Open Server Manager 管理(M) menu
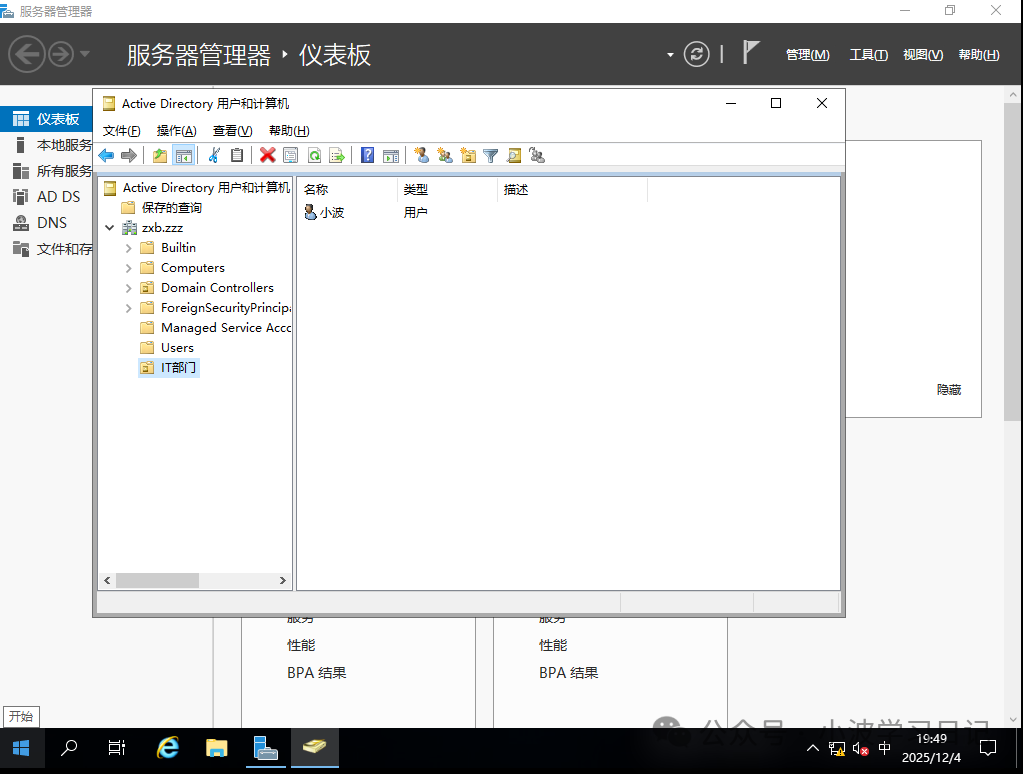Viewport: 1023px width, 774px height. (808, 55)
